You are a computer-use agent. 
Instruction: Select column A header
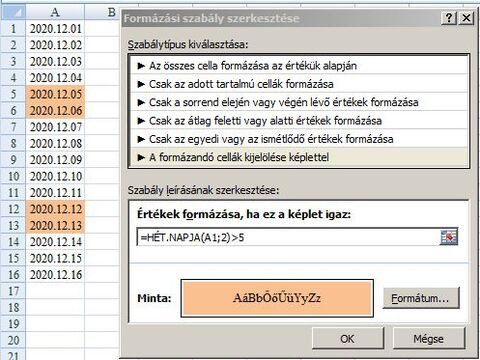55,13
